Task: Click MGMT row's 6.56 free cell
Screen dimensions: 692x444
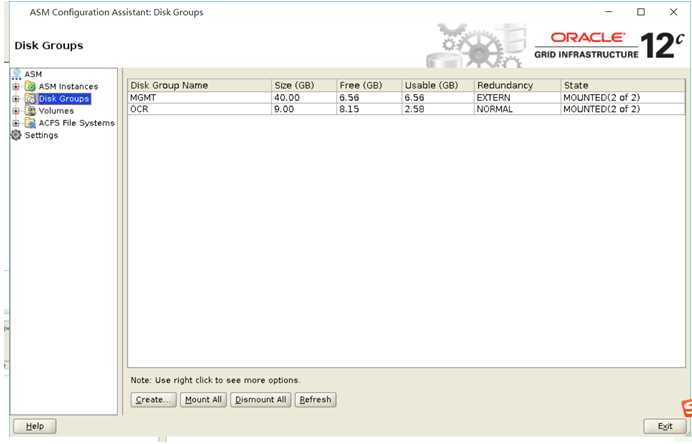Action: (369, 98)
